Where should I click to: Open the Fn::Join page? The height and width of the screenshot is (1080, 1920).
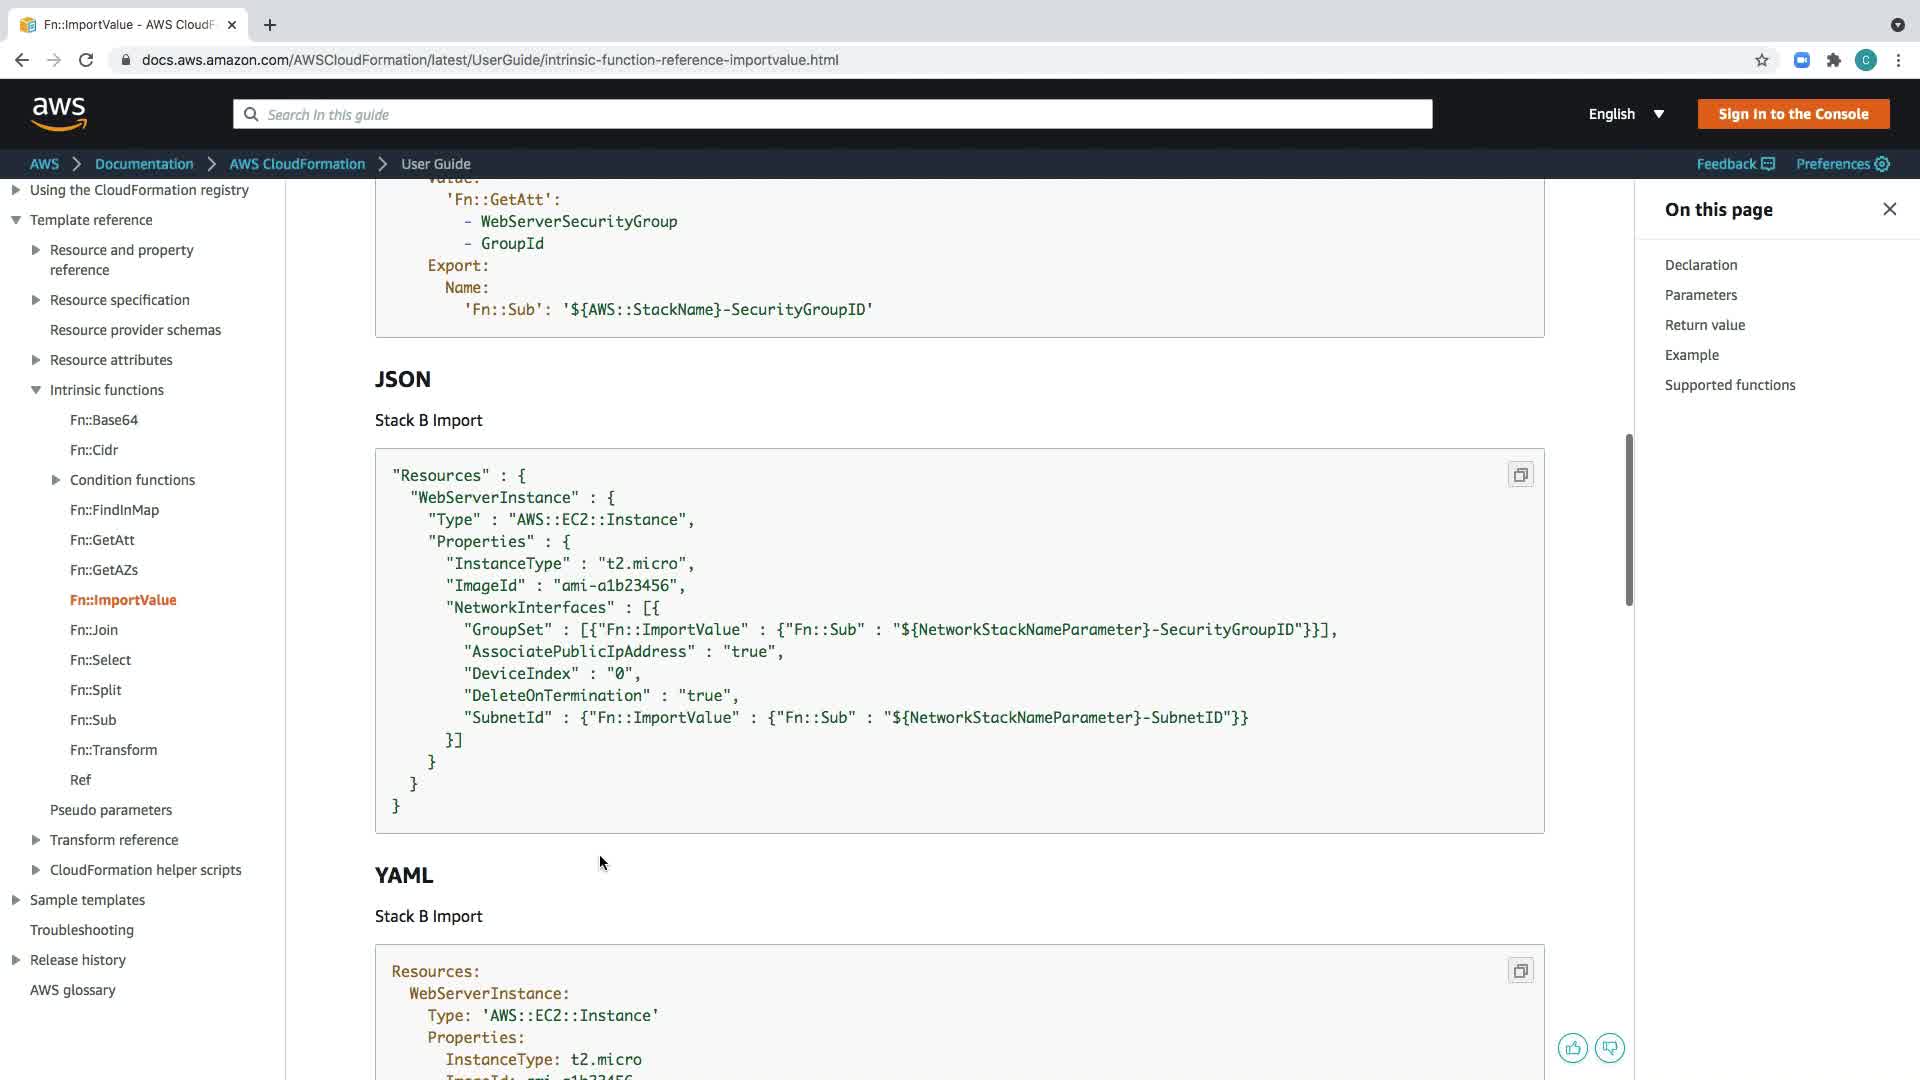tap(94, 630)
